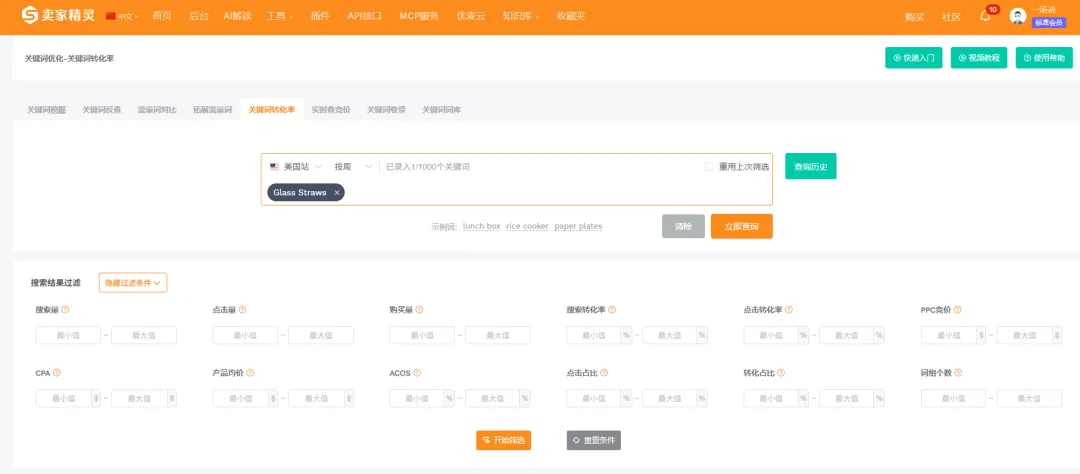Show help for 搜索转化率 filter
1080x474 pixels.
coord(612,310)
